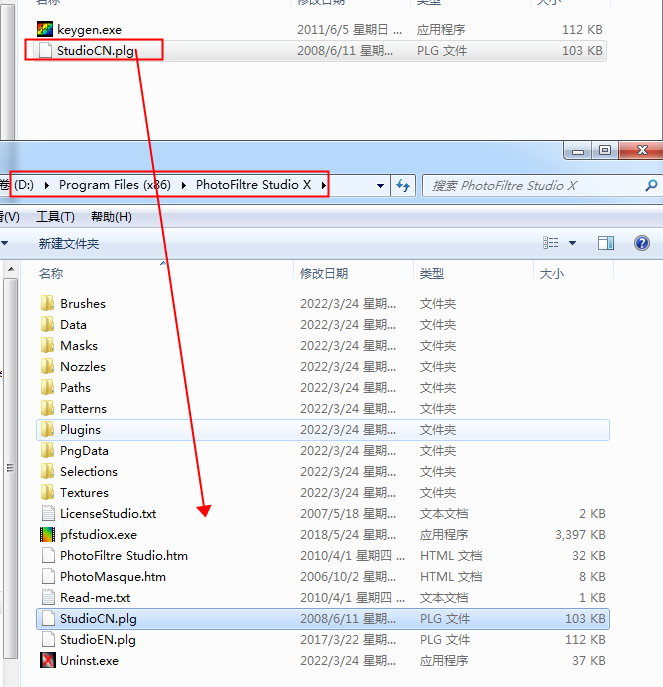Select keygen.exe icon in upper window

[44, 30]
